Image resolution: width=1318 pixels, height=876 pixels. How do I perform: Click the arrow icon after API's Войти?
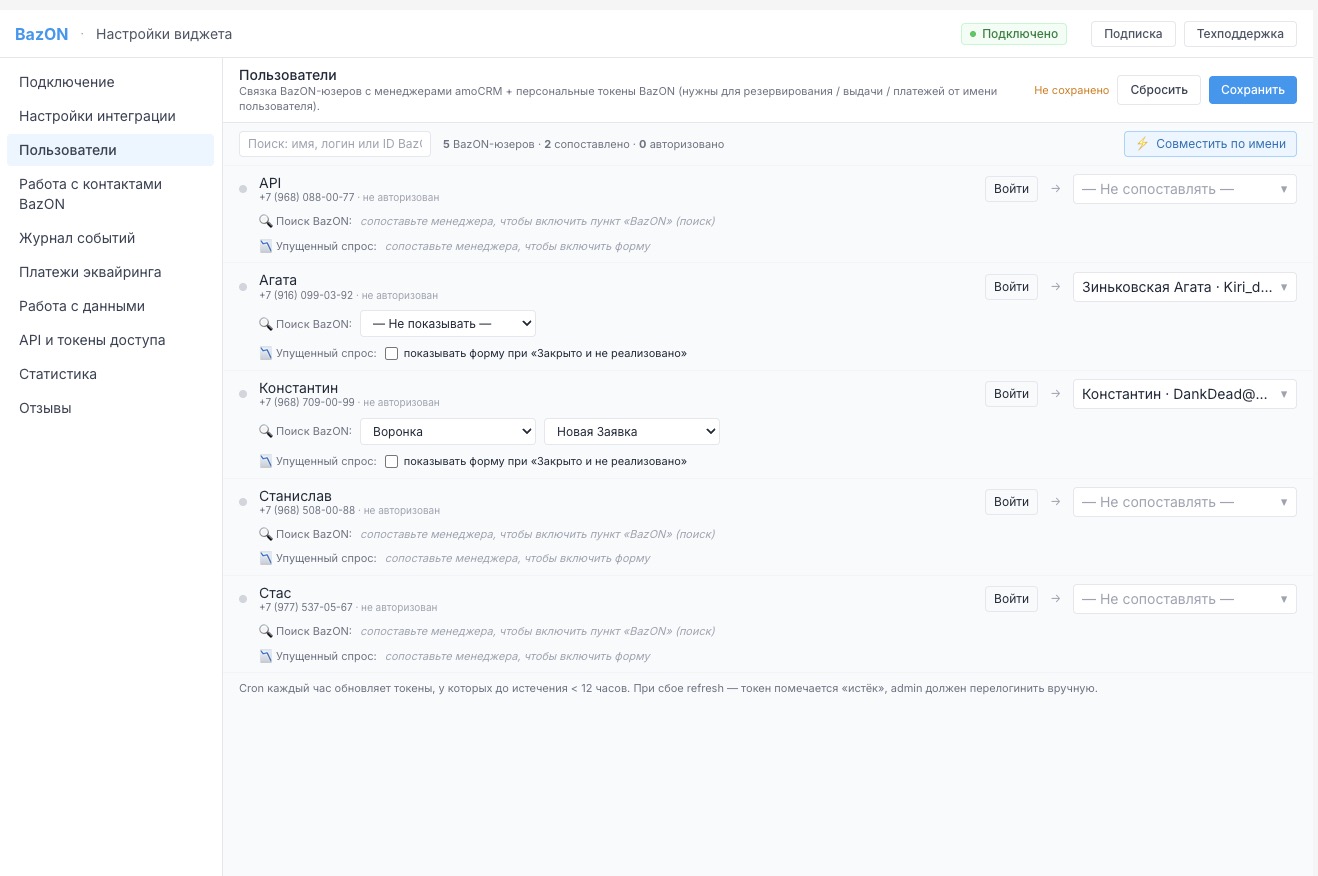tap(1055, 189)
